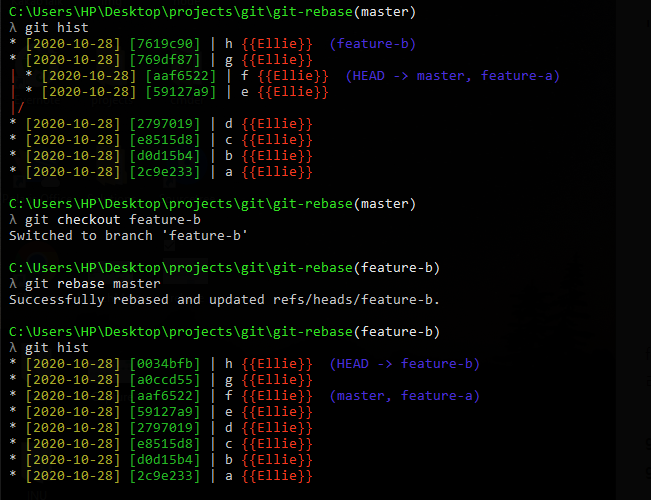Image resolution: width=651 pixels, height=500 pixels.
Task: Click the "(HEAD -> feature-b)" ref label
Action: [x=405, y=364]
